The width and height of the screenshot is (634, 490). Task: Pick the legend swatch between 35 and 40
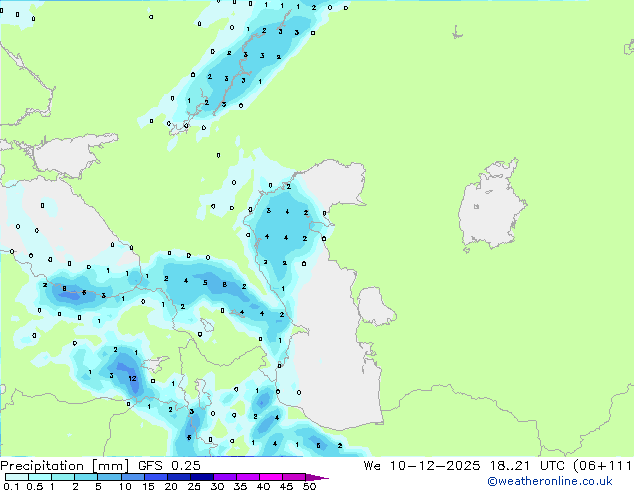248,477
